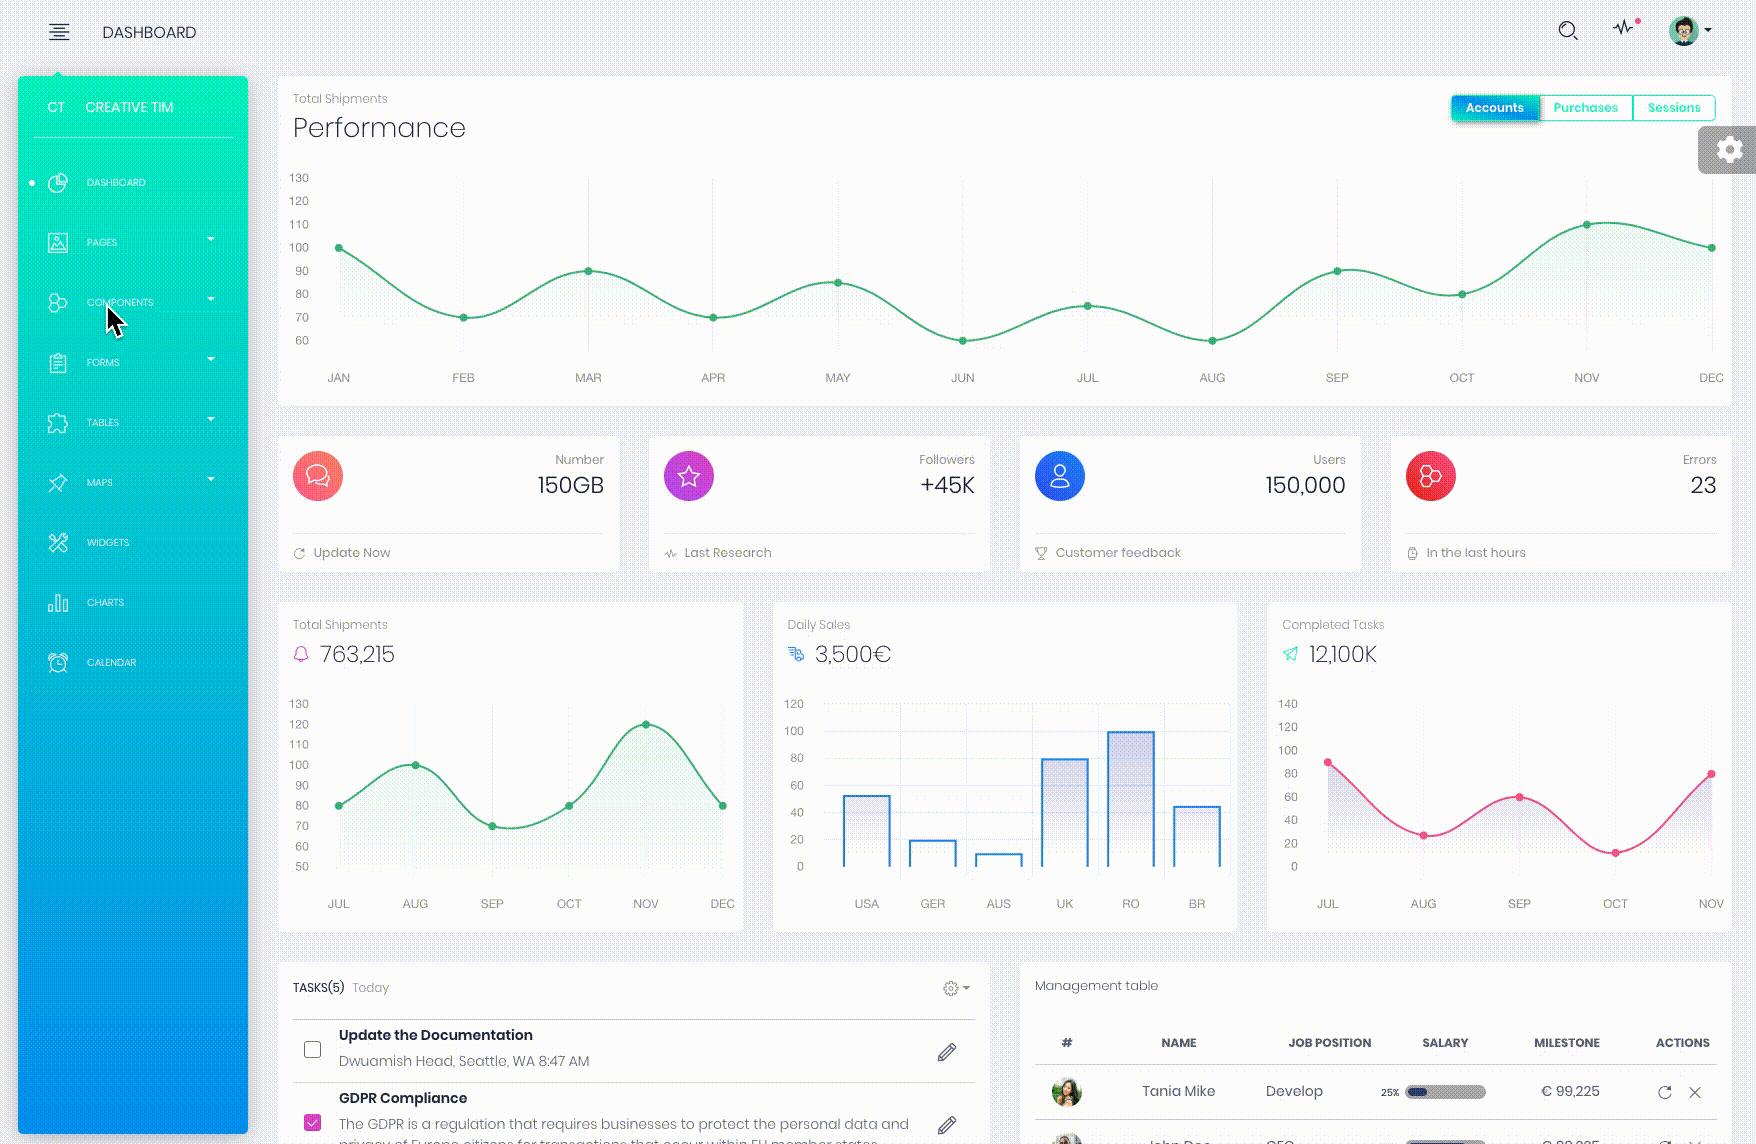Expand the Forms menu
This screenshot has height=1144, width=1756.
(103, 362)
